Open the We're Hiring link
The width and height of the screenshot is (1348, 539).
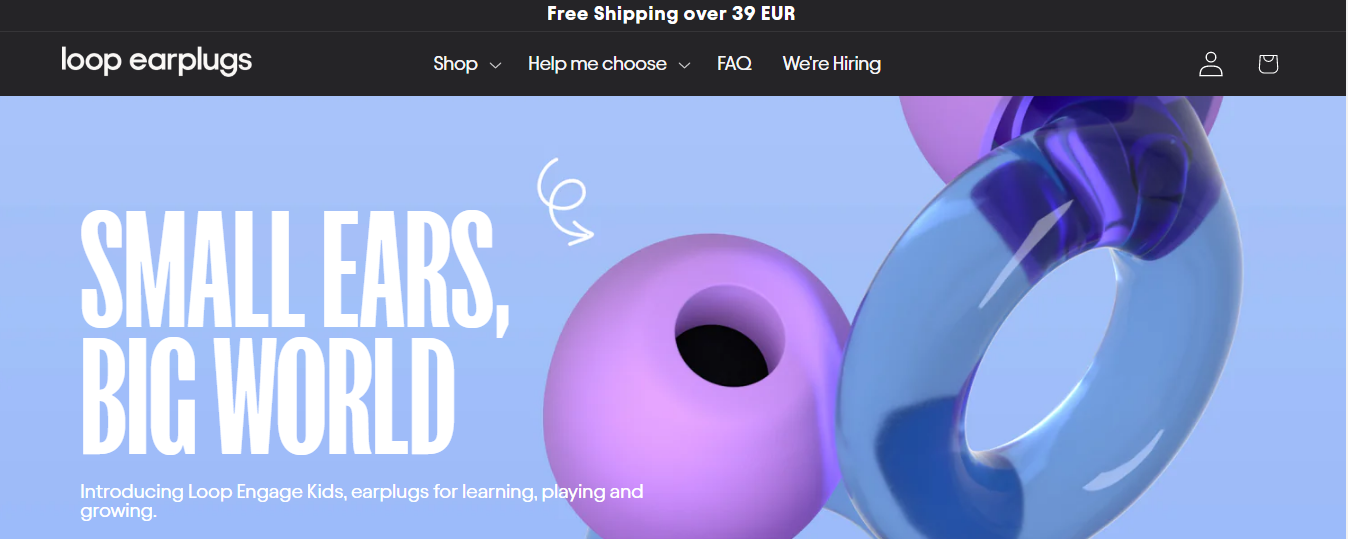(831, 63)
